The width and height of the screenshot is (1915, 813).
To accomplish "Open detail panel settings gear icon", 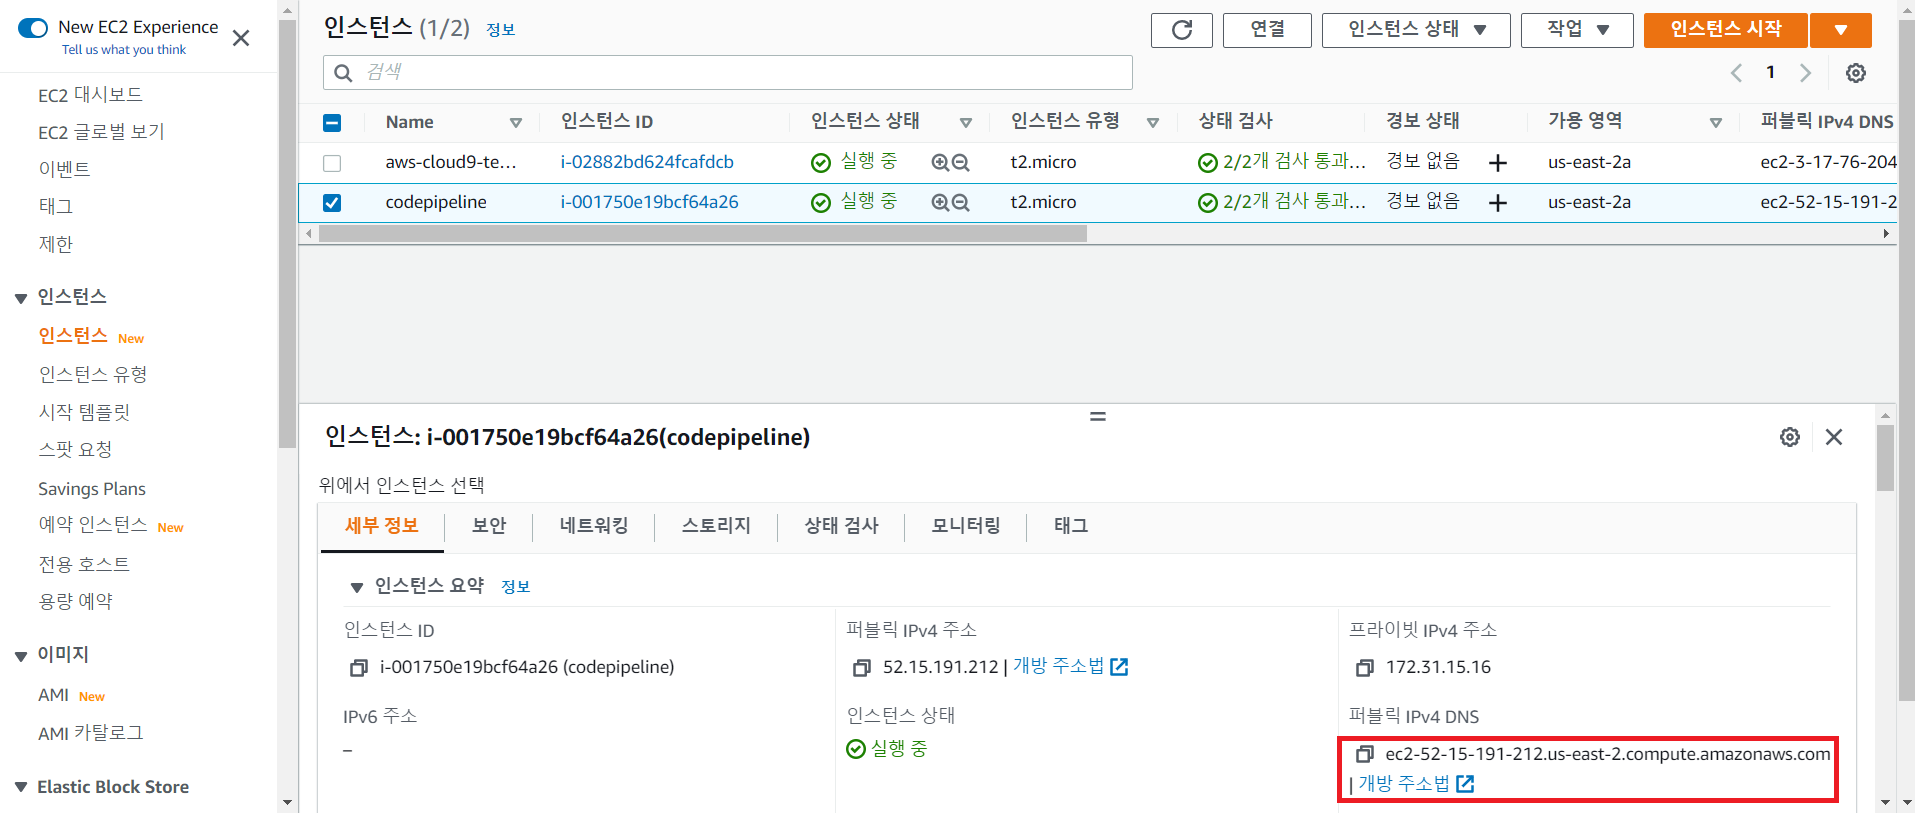I will pos(1790,437).
